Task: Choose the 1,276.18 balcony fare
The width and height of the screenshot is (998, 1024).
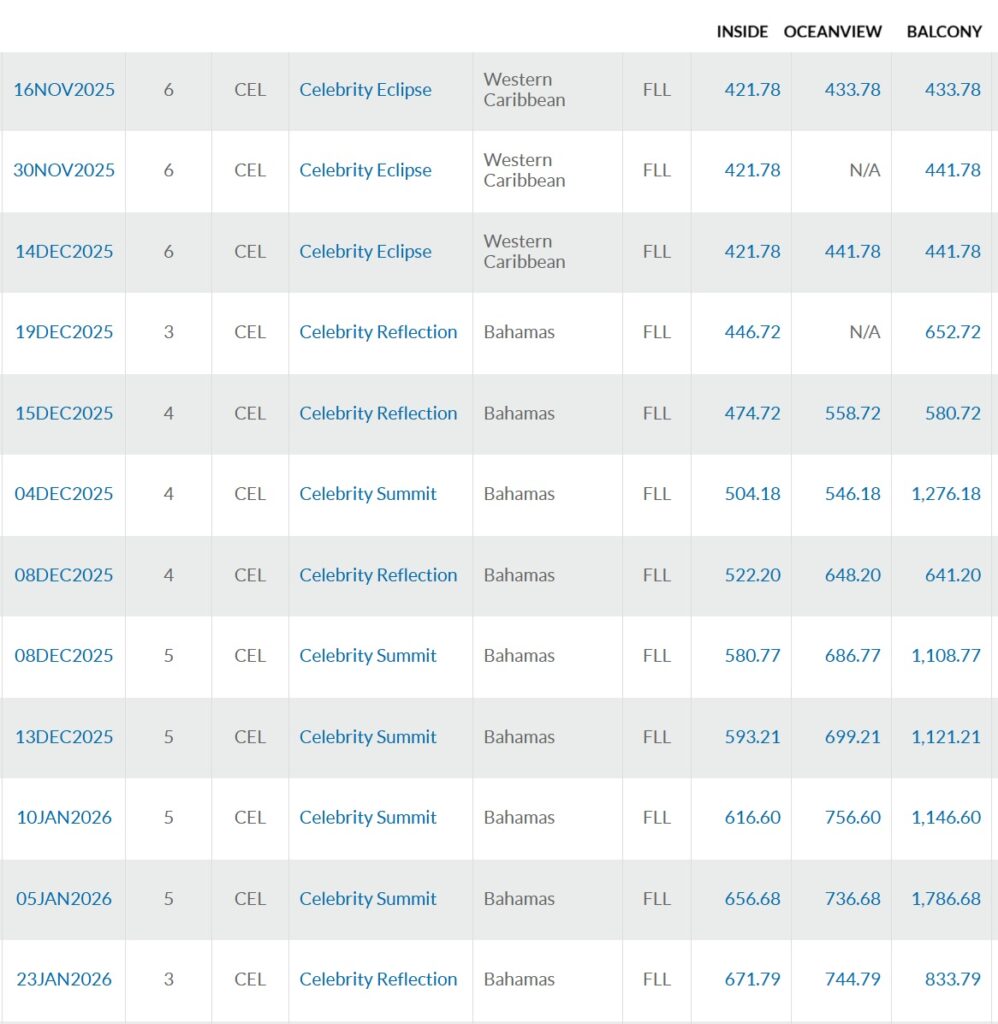Action: tap(946, 494)
